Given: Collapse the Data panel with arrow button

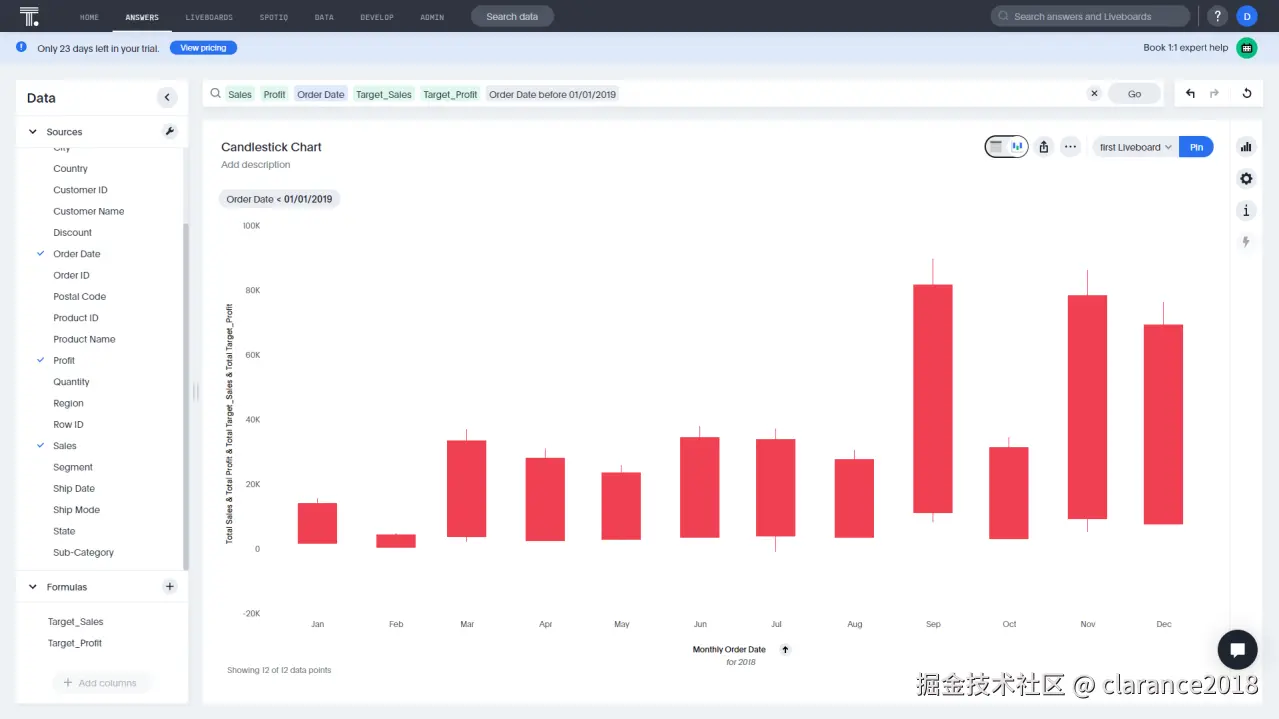Looking at the screenshot, I should coord(167,97).
